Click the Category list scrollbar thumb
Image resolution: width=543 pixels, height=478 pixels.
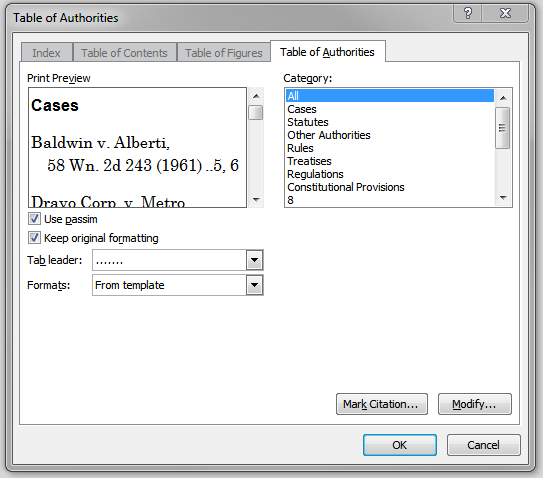502,128
